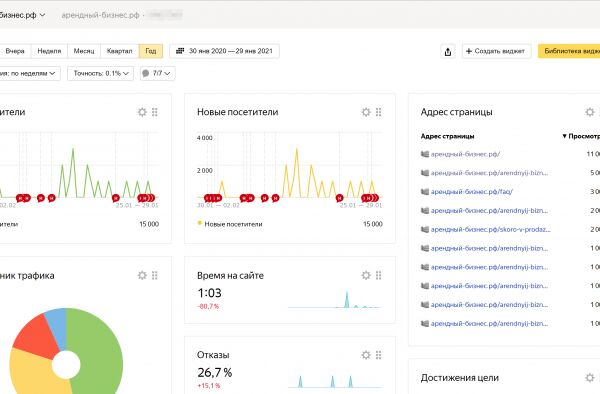Select the Год period tab

coord(151,51)
